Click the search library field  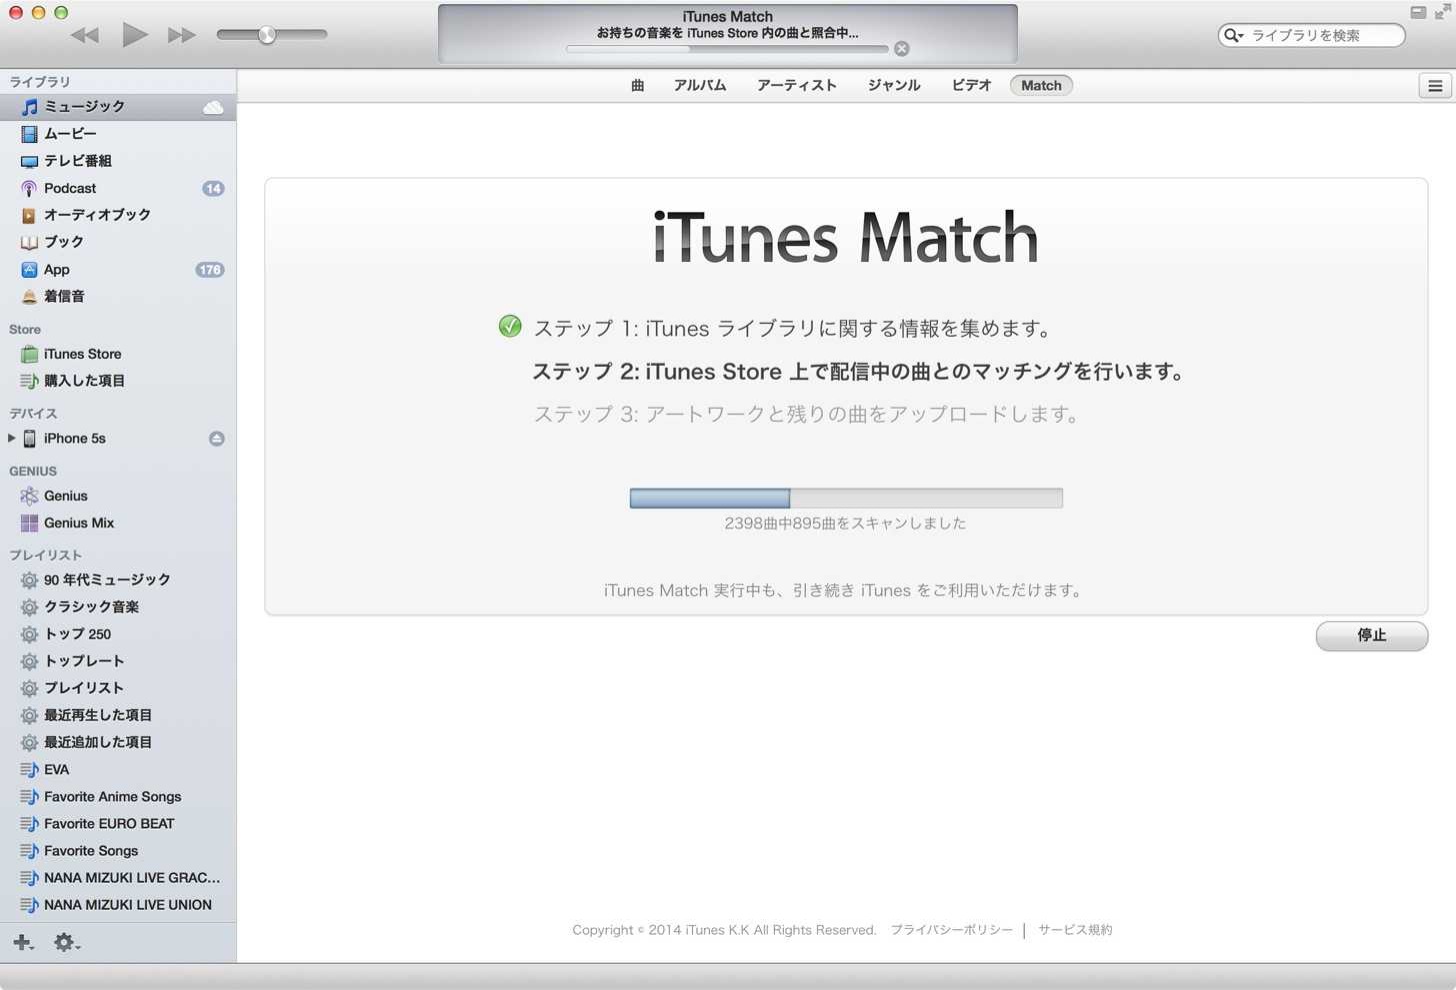(x=1311, y=35)
